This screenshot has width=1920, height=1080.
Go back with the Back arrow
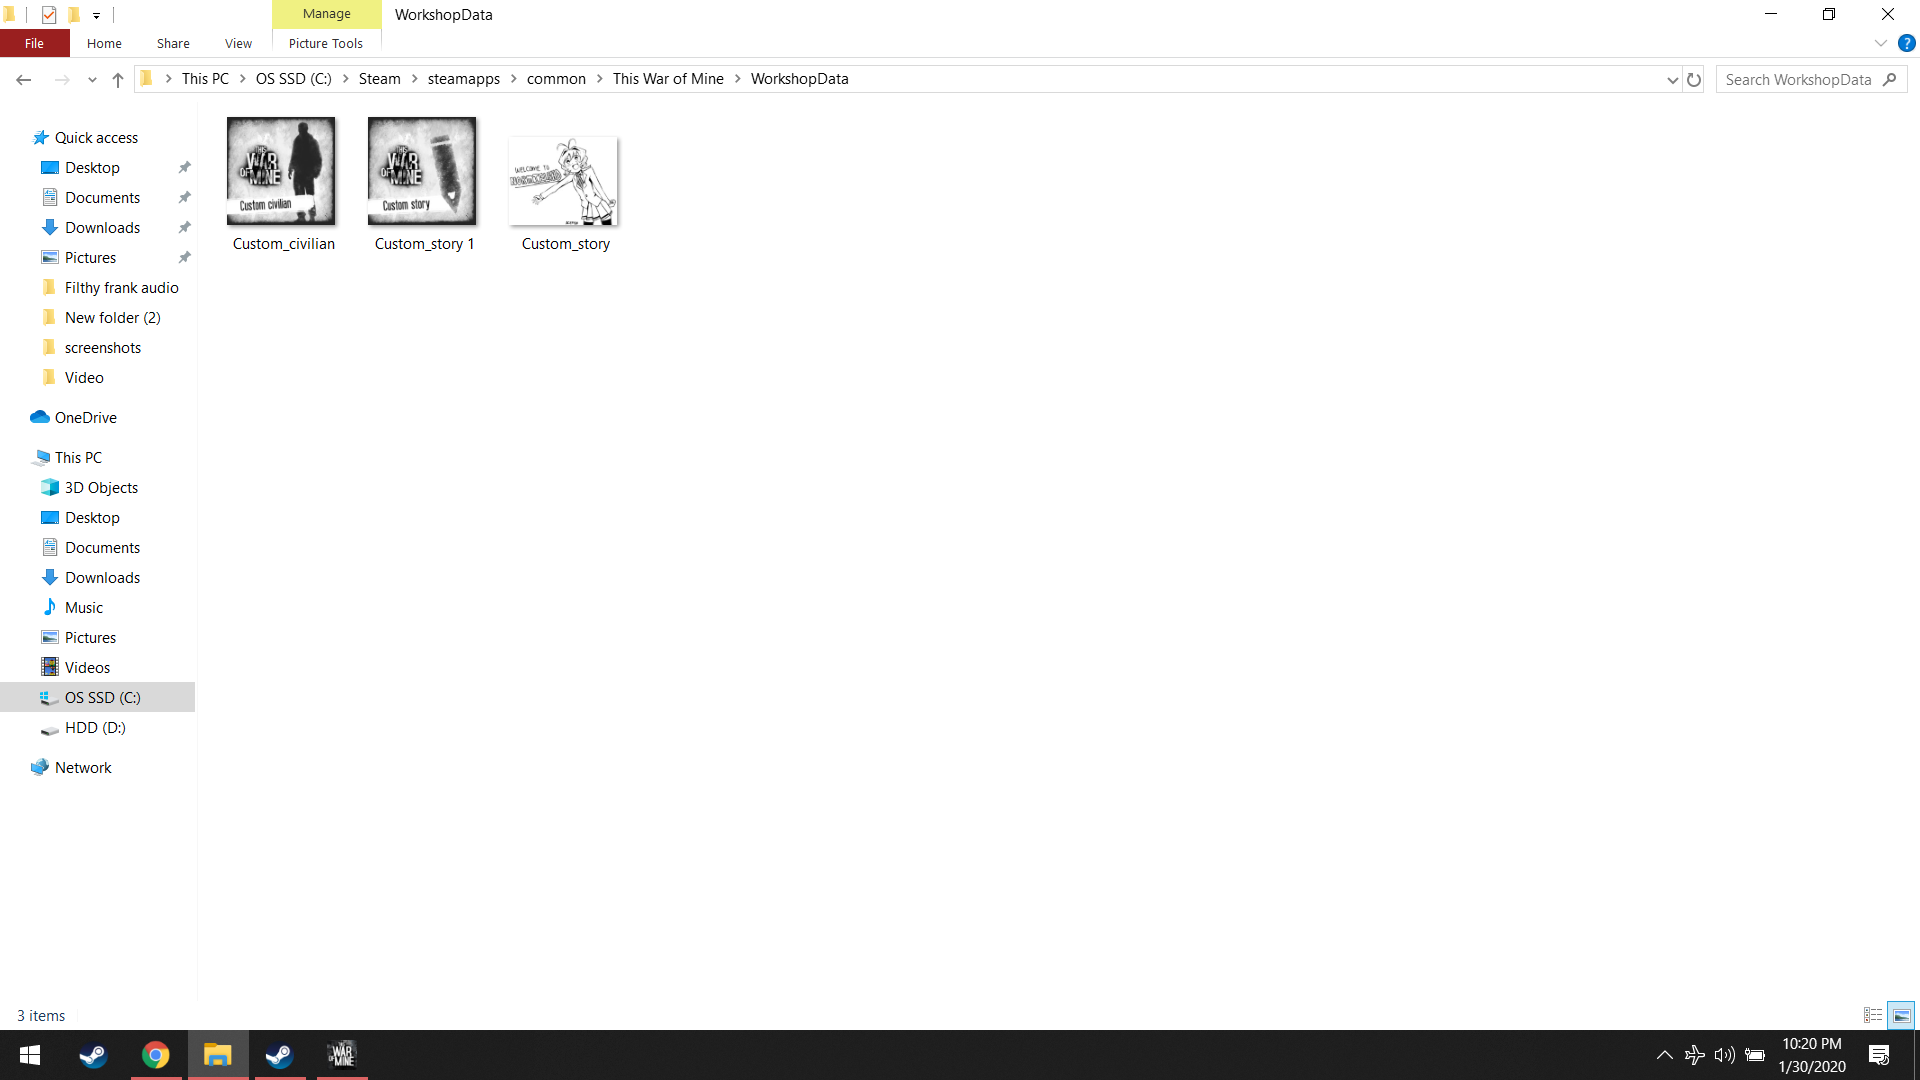coord(24,79)
